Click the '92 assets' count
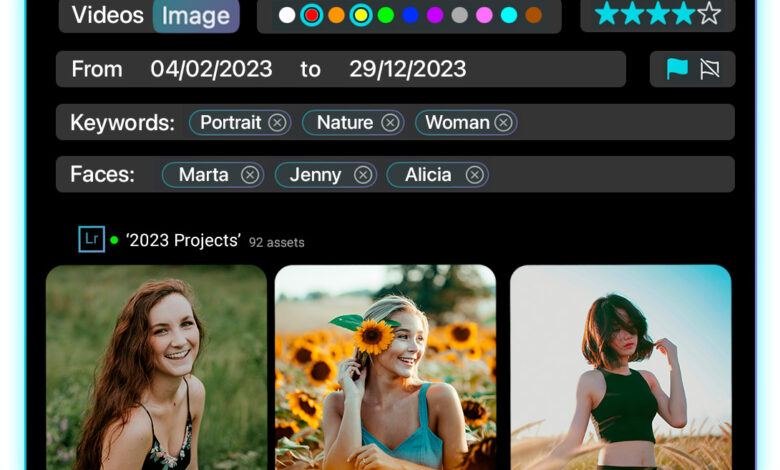This screenshot has width=780, height=470. pos(277,243)
